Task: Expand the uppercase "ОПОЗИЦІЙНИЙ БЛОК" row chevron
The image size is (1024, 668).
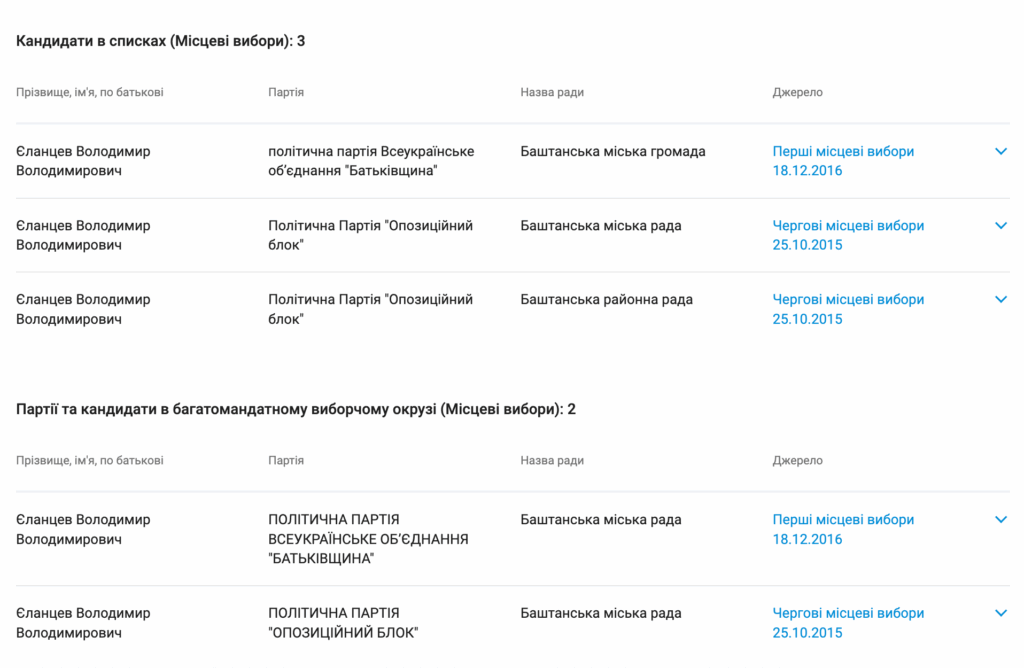Action: (x=1001, y=613)
